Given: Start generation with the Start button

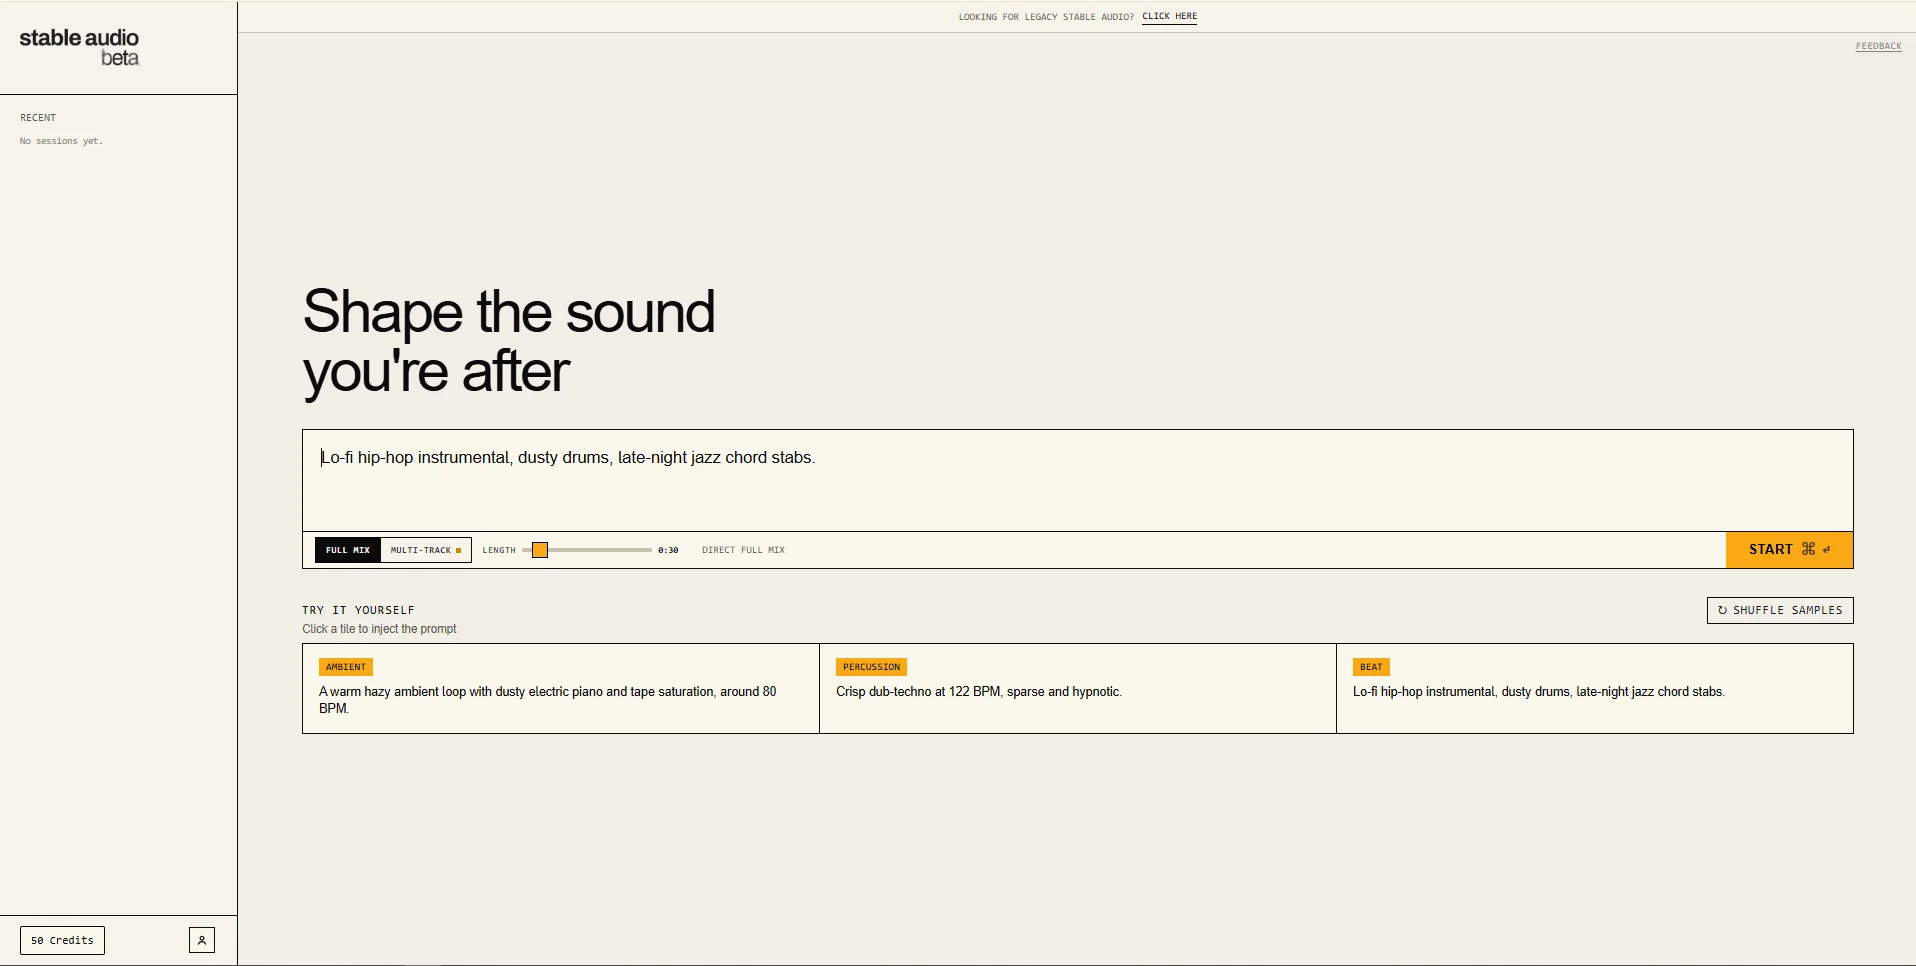Looking at the screenshot, I should click(1789, 550).
